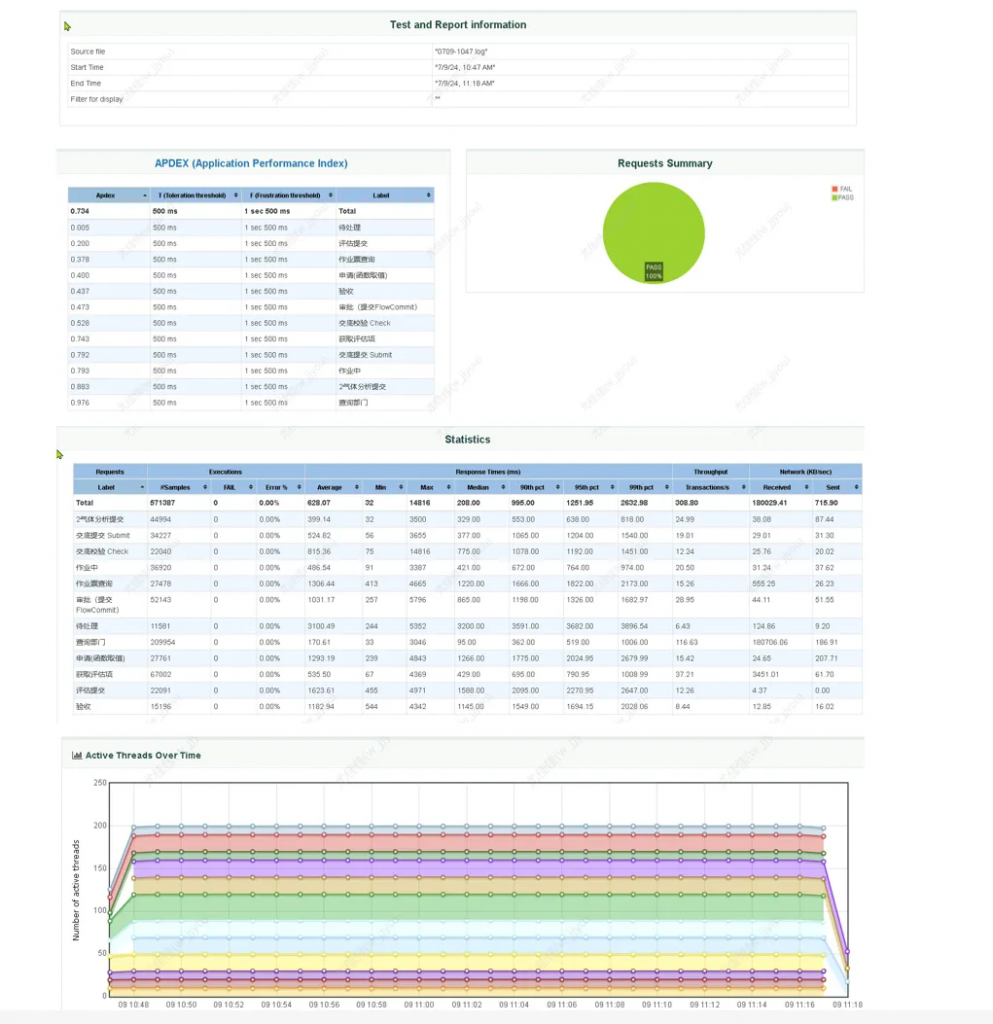Click the sort arrow on the Apdex column
Image resolution: width=993 pixels, height=1024 pixels.
coord(146,195)
